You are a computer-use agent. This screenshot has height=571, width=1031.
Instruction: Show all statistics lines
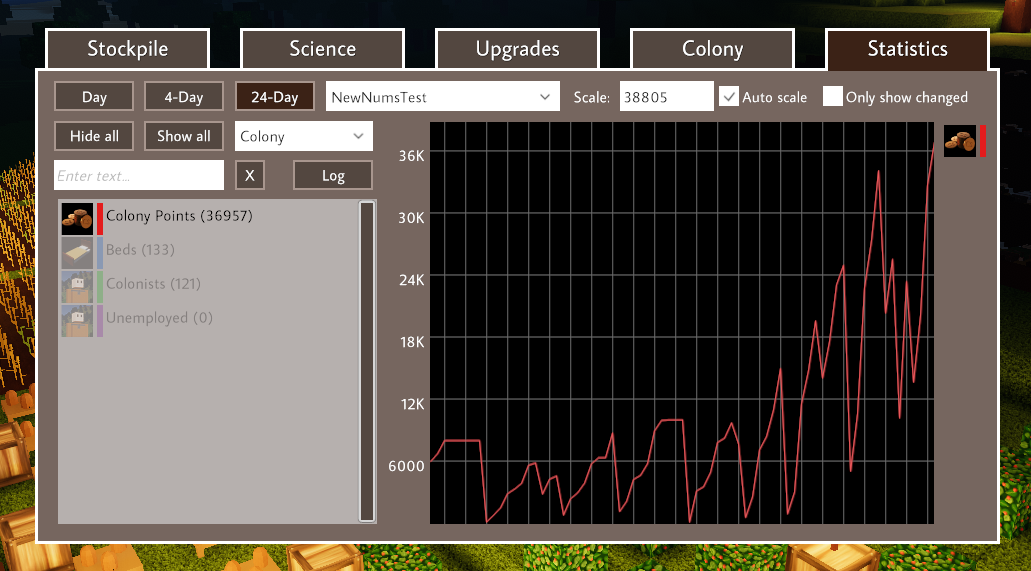point(183,136)
